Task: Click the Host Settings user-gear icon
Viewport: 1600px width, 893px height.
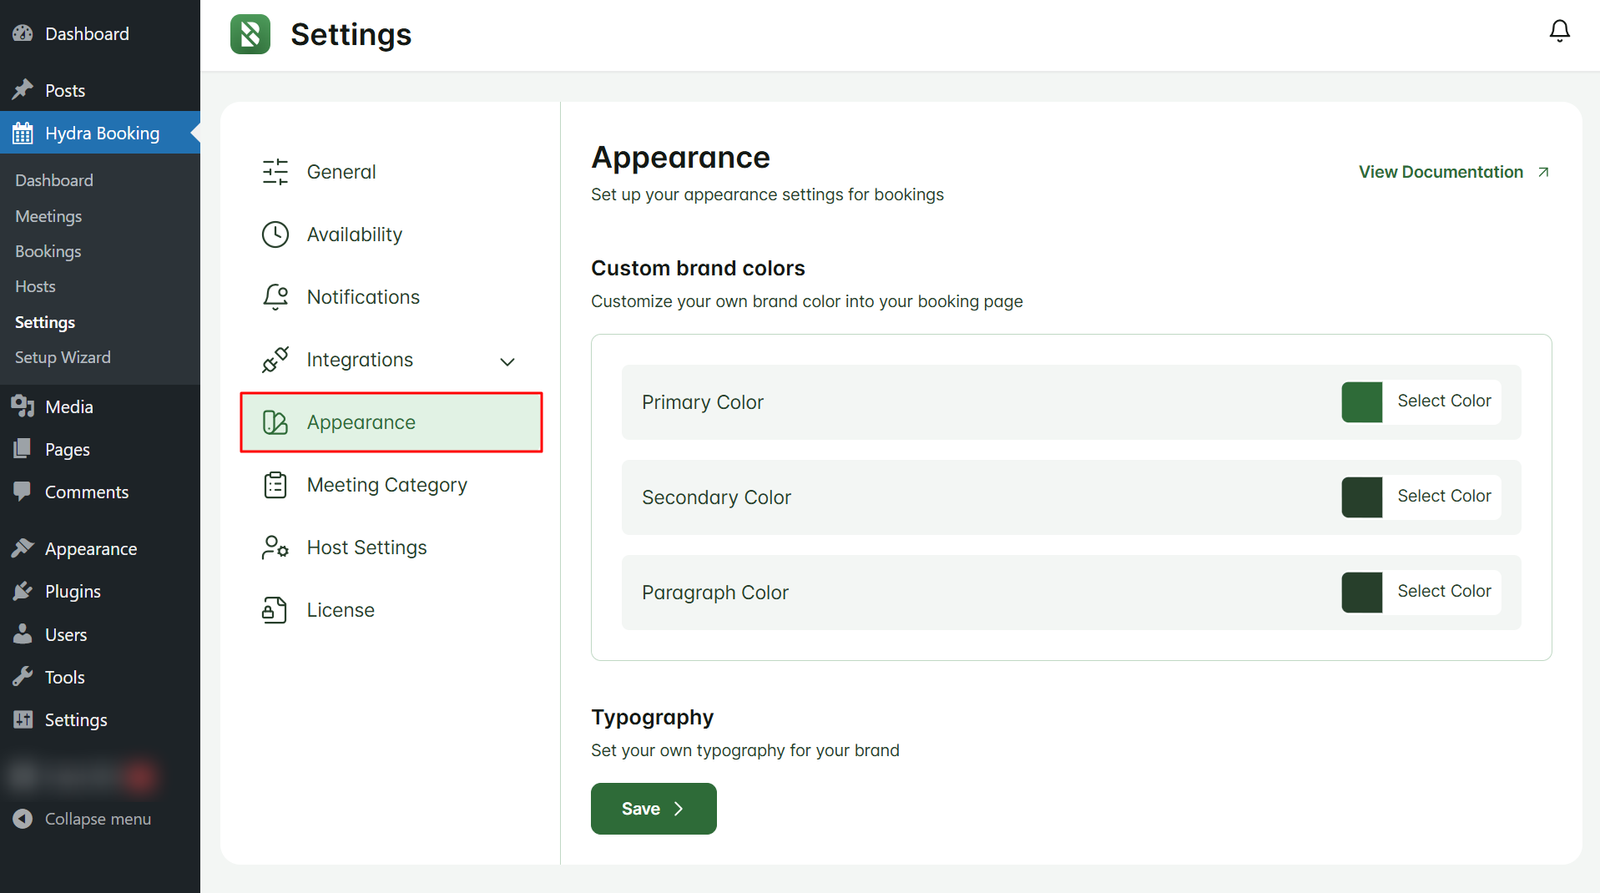Action: pyautogui.click(x=275, y=547)
